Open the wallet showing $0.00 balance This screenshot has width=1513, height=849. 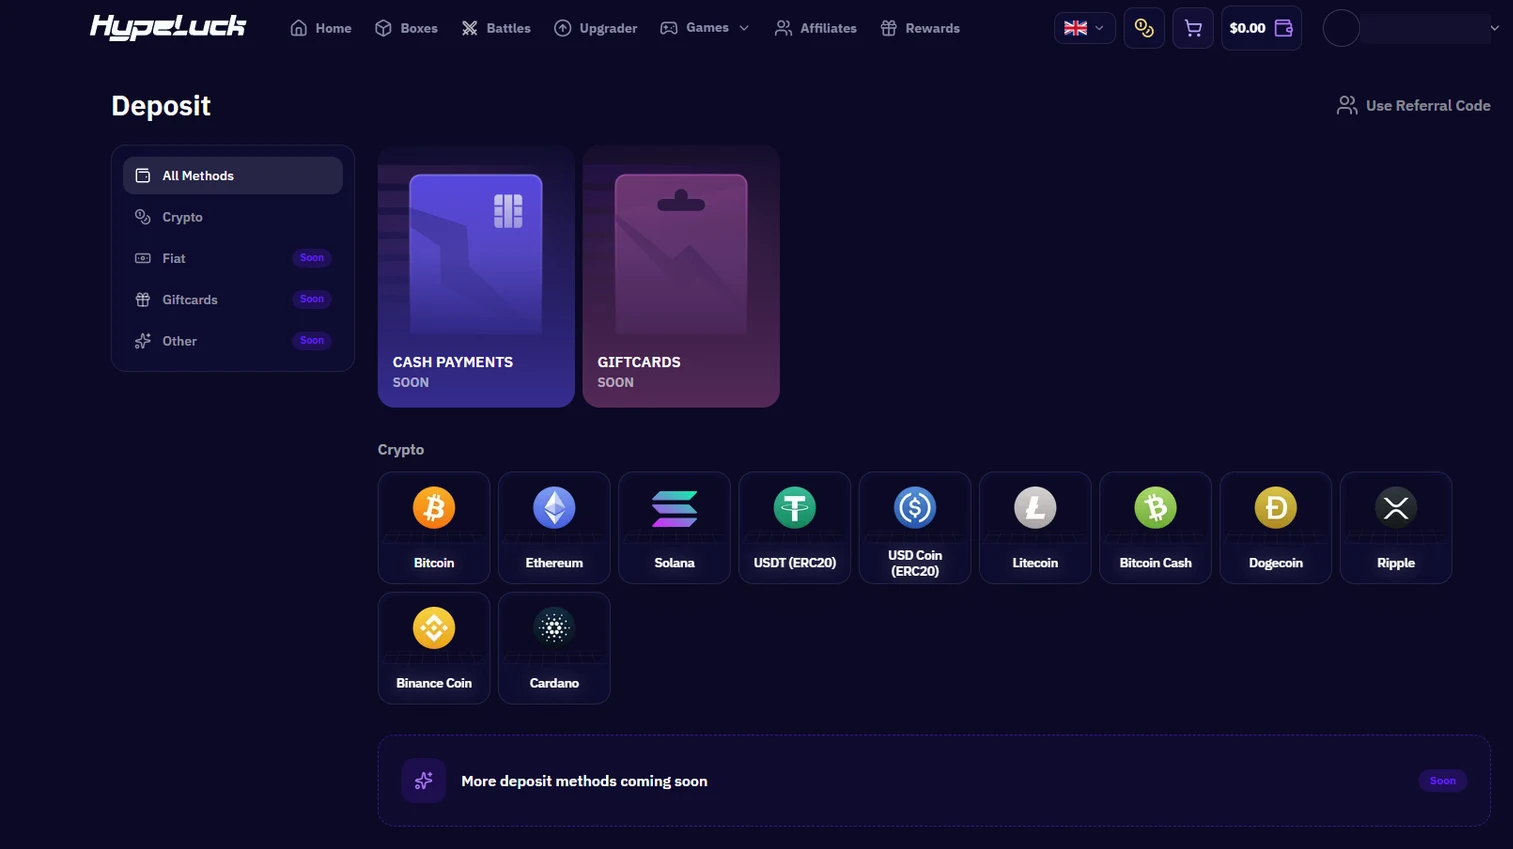tap(1262, 28)
